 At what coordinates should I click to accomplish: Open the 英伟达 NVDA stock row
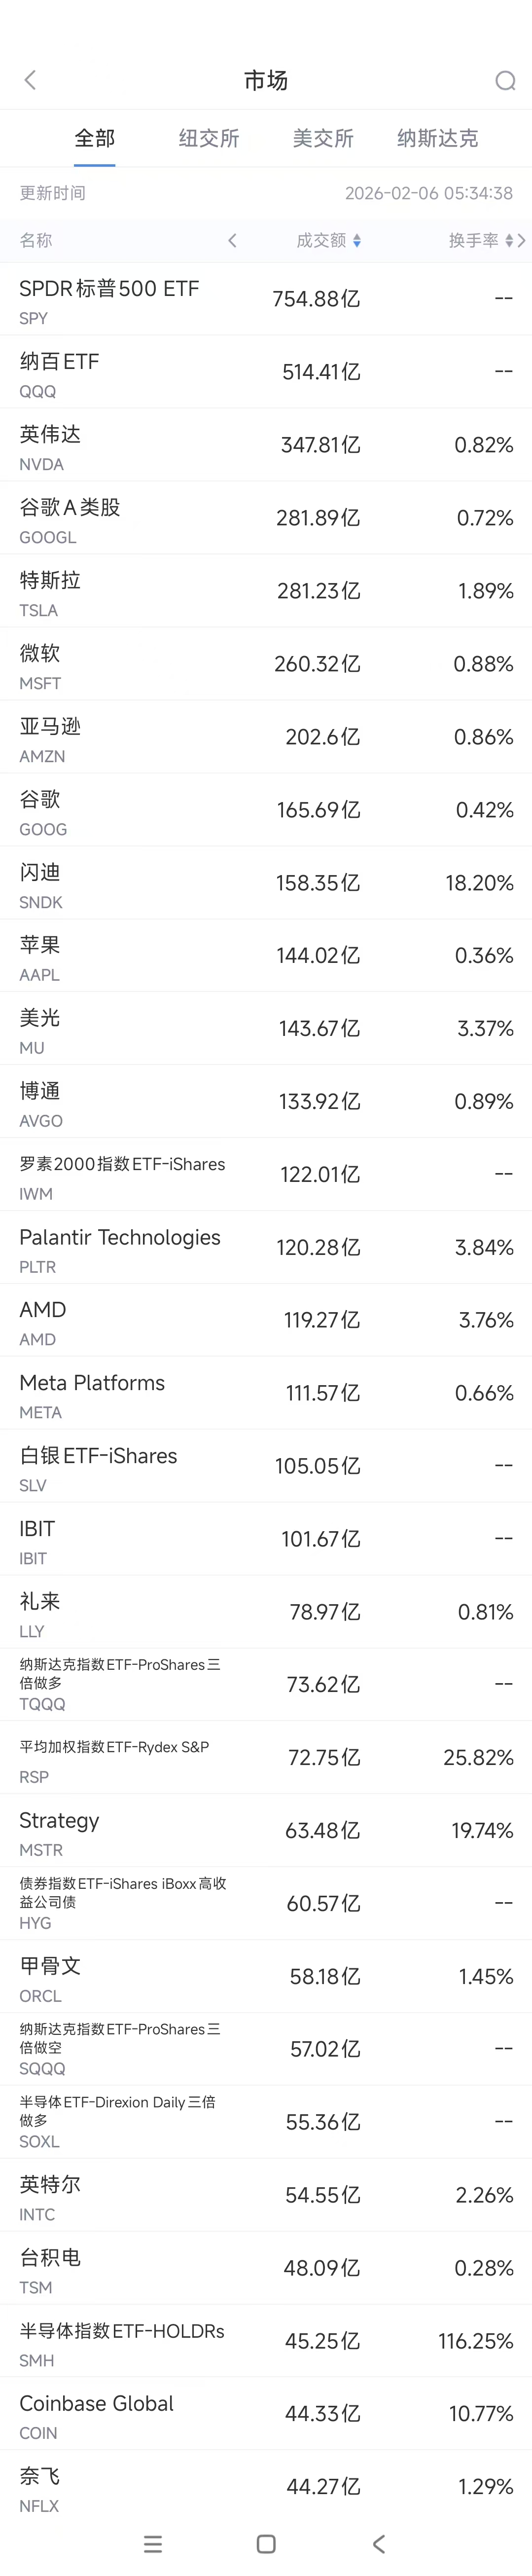[266, 445]
